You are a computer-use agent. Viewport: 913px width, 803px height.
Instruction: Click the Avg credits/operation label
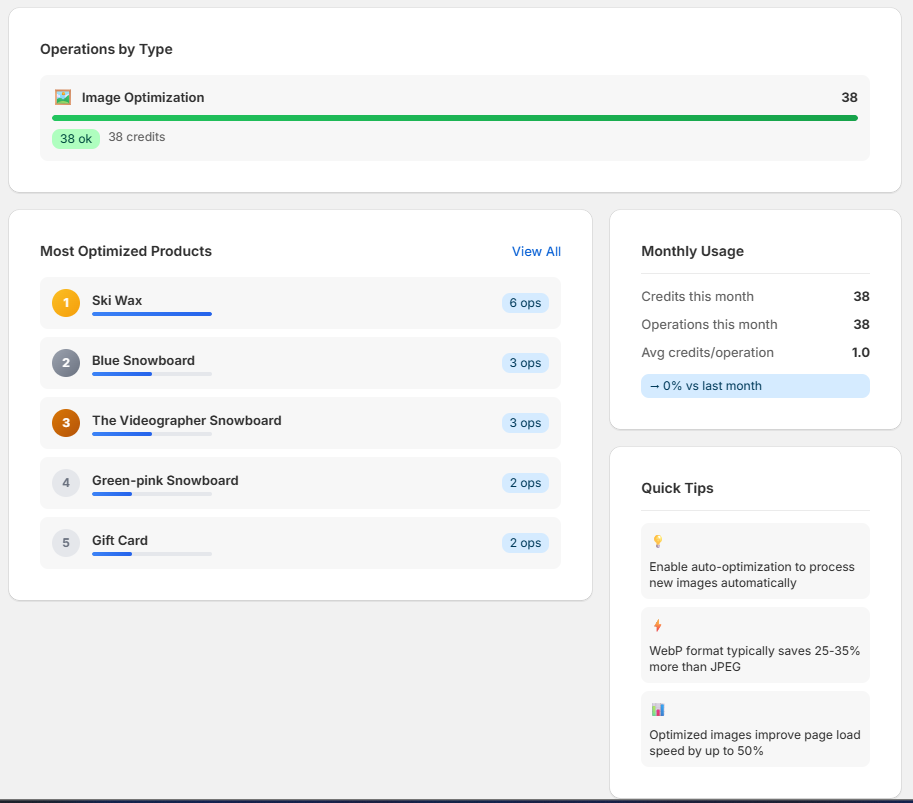click(707, 352)
